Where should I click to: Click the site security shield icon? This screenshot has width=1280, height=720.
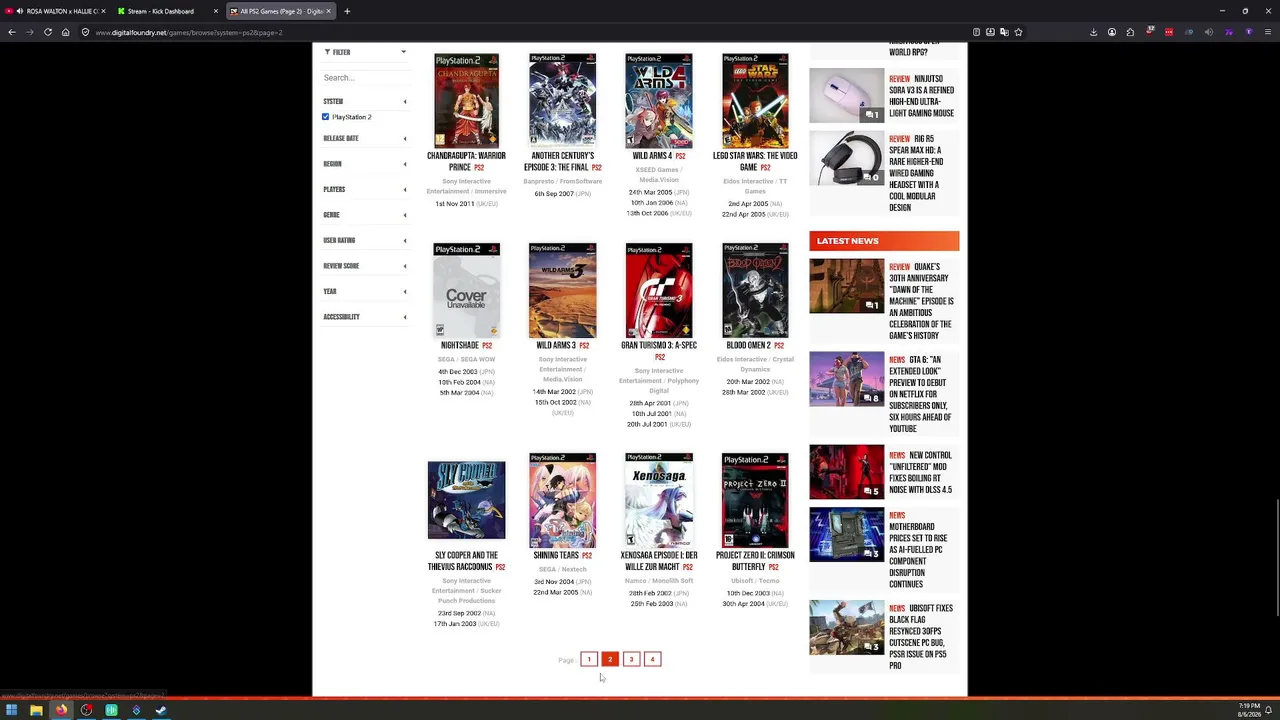click(86, 32)
